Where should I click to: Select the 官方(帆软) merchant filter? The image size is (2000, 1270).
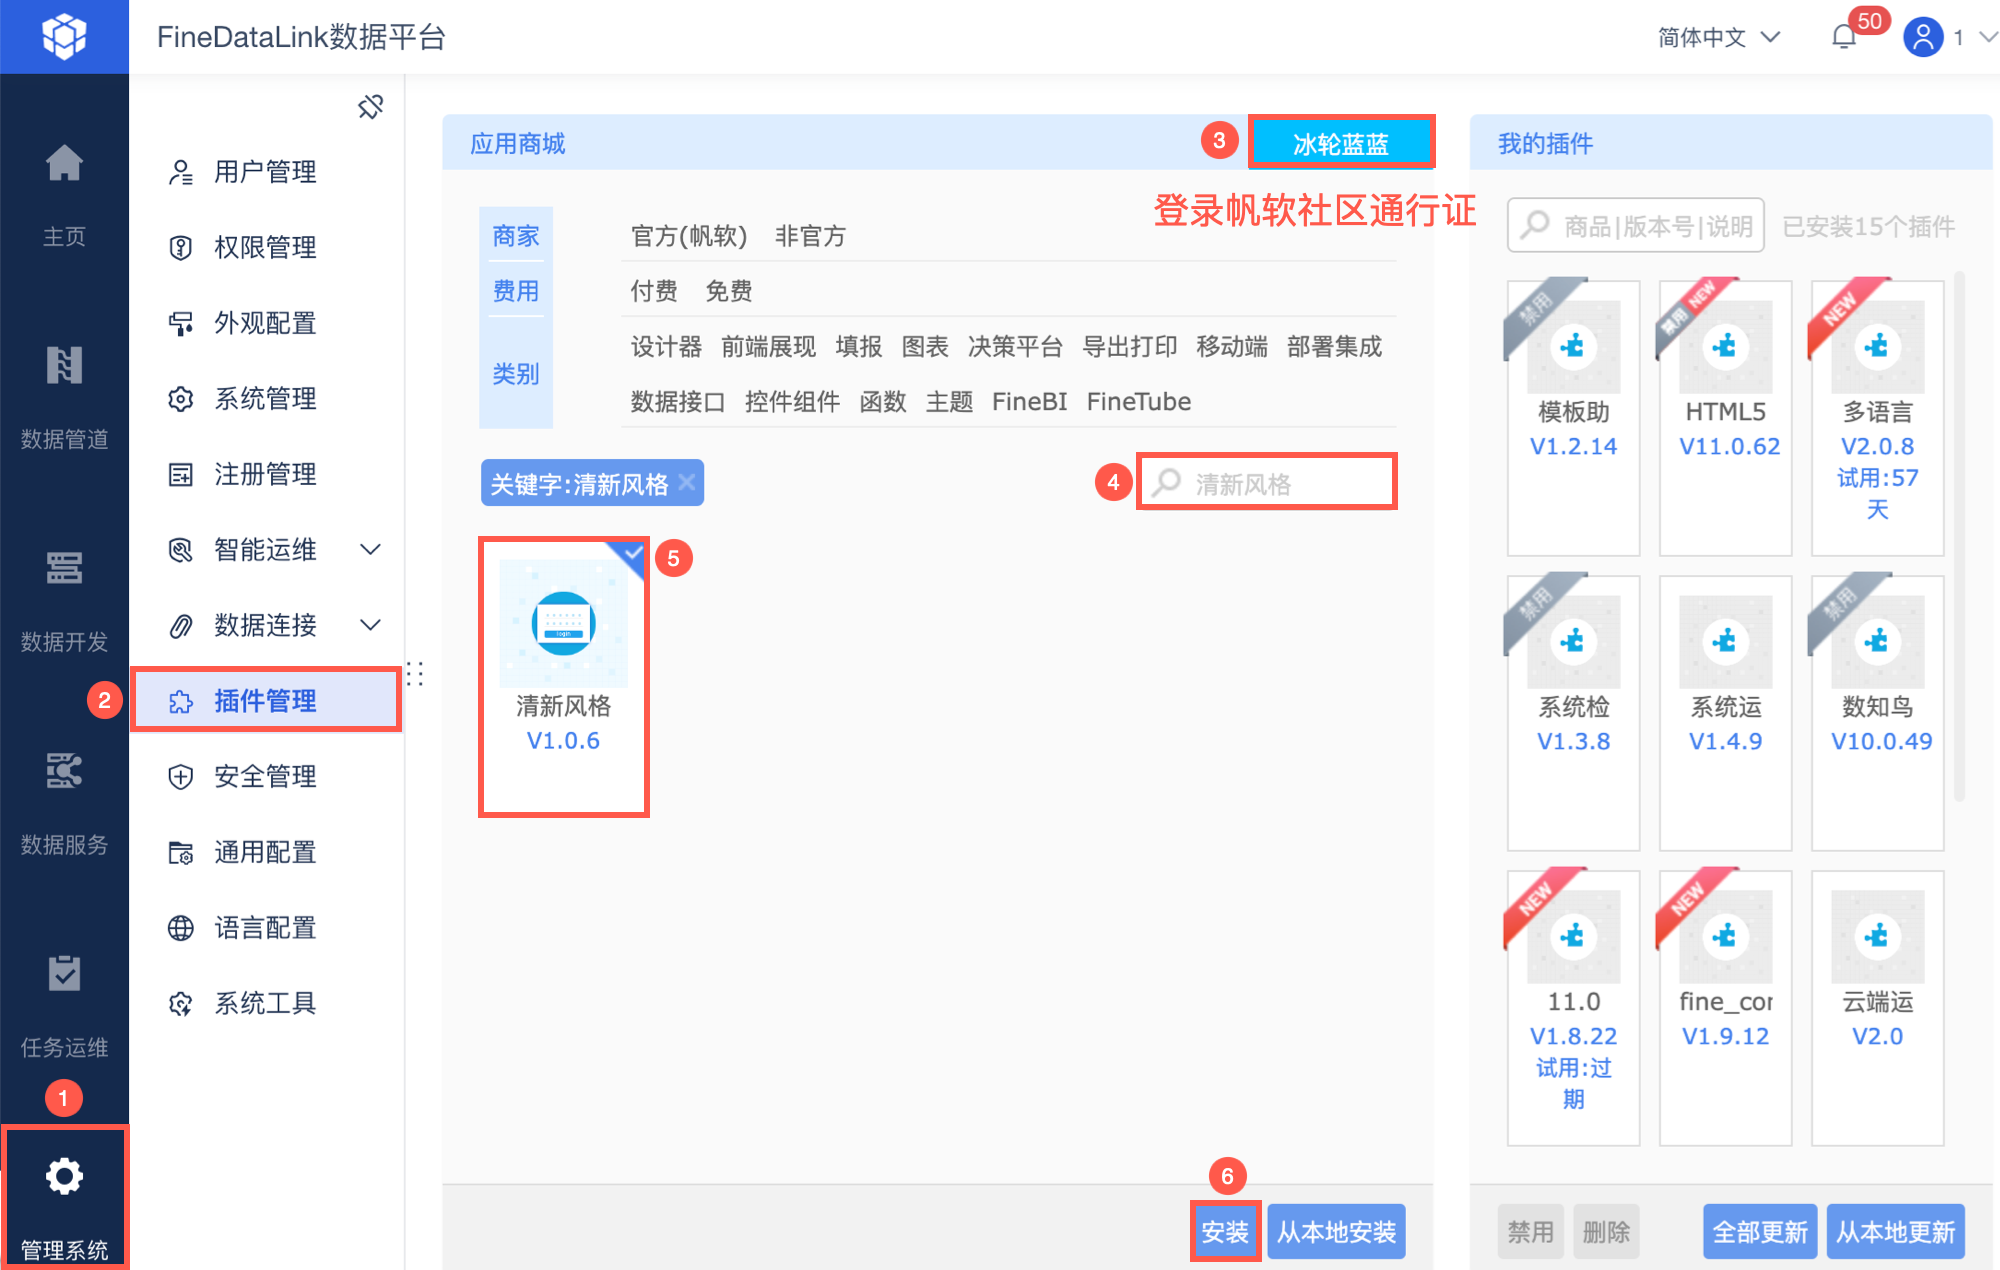[x=688, y=236]
